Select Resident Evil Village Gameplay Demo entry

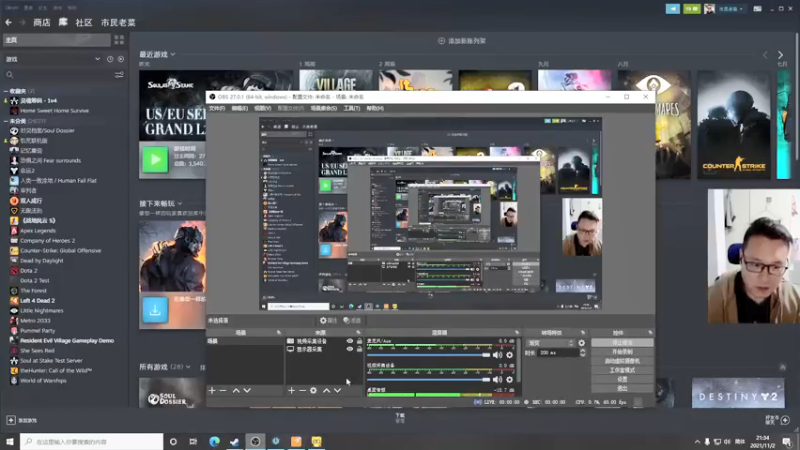coord(67,341)
